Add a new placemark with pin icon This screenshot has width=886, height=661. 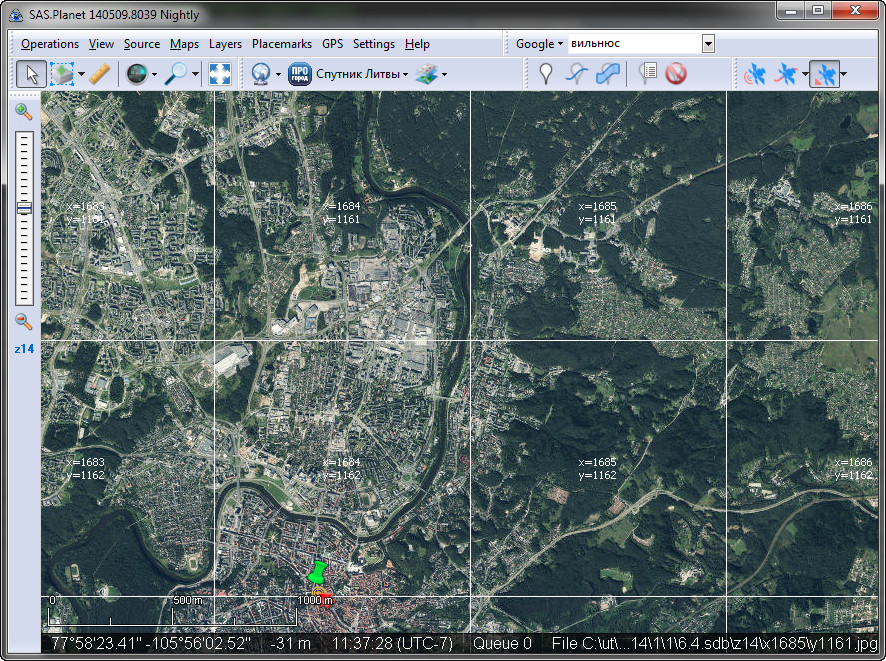tap(545, 74)
